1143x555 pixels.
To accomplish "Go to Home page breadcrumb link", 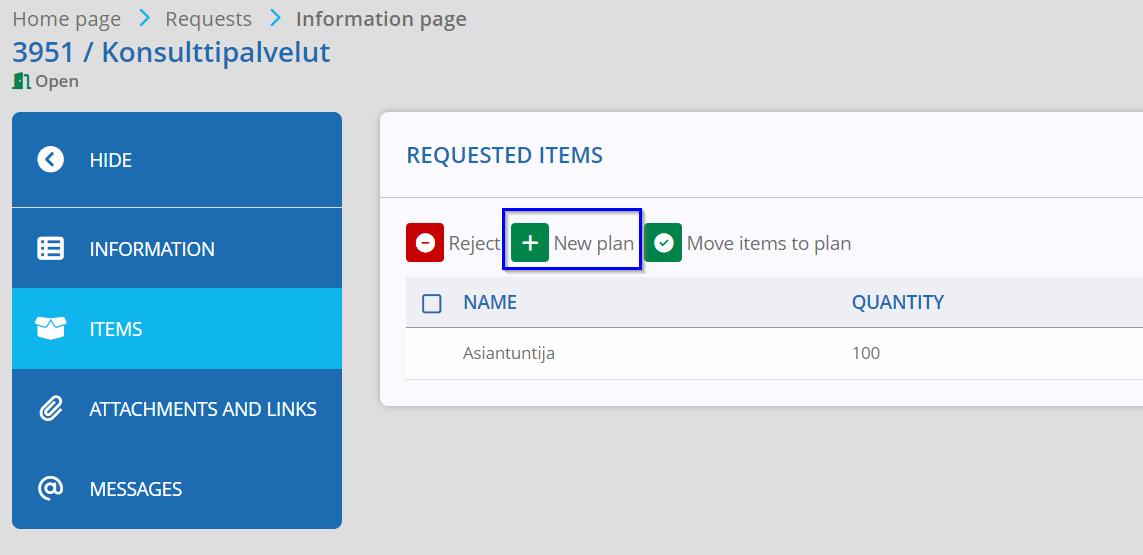I will coord(66,19).
